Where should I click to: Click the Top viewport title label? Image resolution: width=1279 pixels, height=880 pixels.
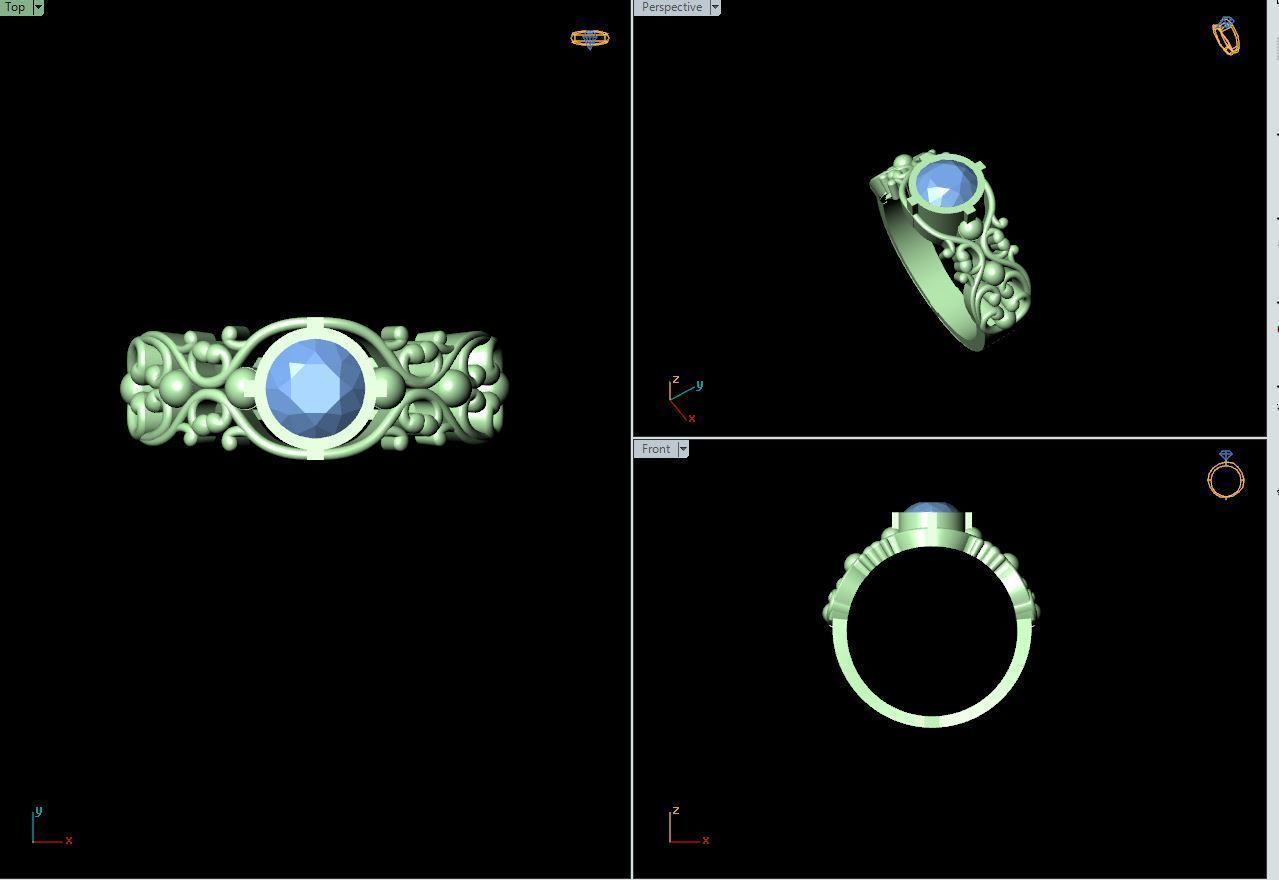pyautogui.click(x=15, y=7)
